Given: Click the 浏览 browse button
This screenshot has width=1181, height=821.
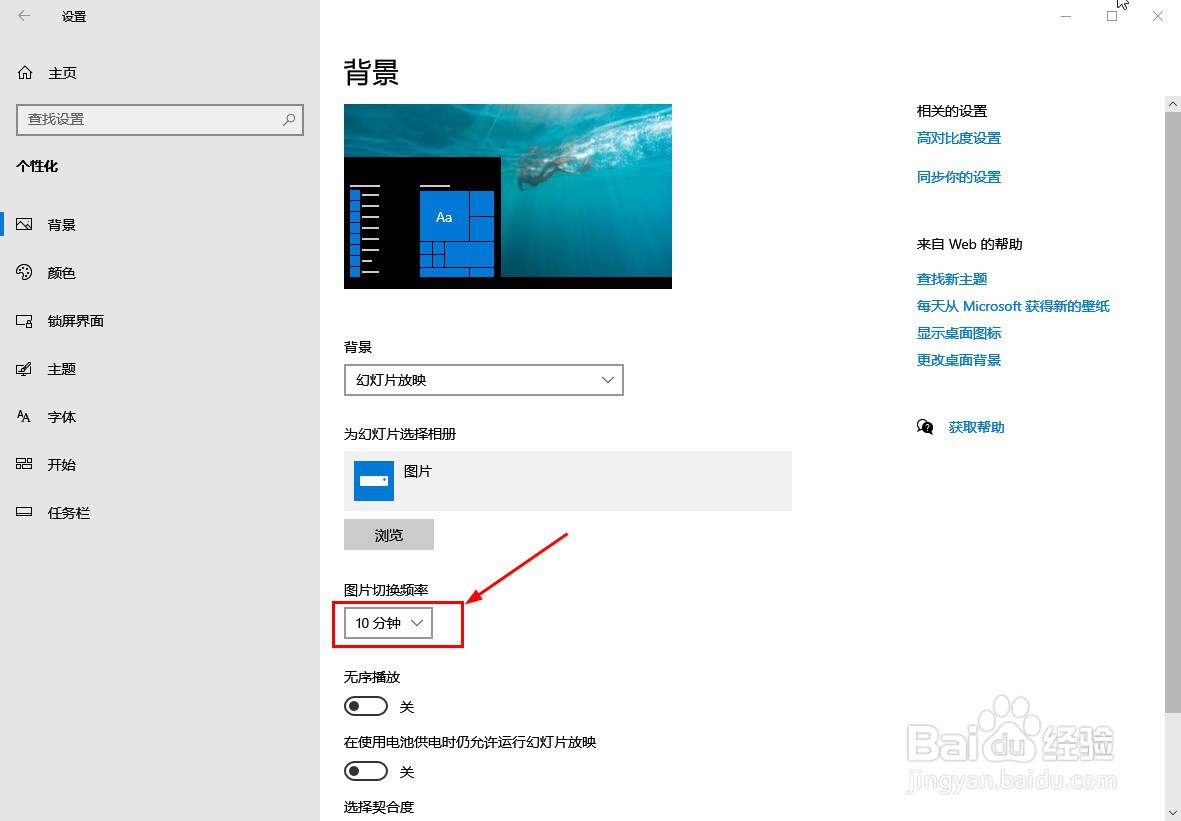Looking at the screenshot, I should [389, 535].
